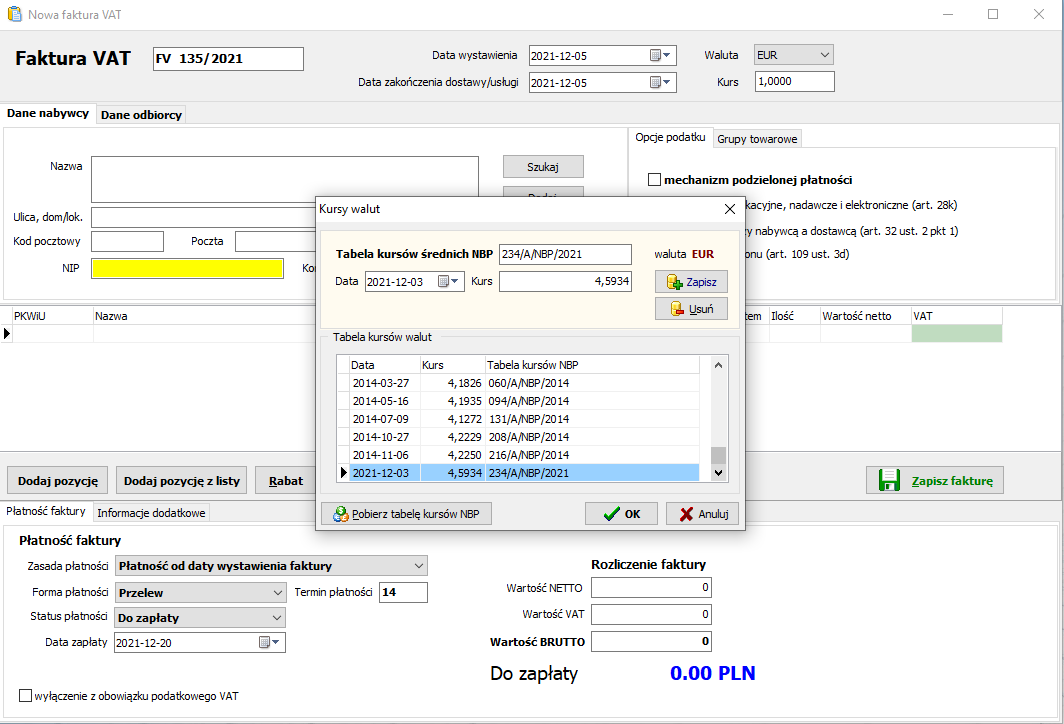Select the highlighted 2021-12-03 rate row
This screenshot has height=724, width=1064.
point(519,473)
